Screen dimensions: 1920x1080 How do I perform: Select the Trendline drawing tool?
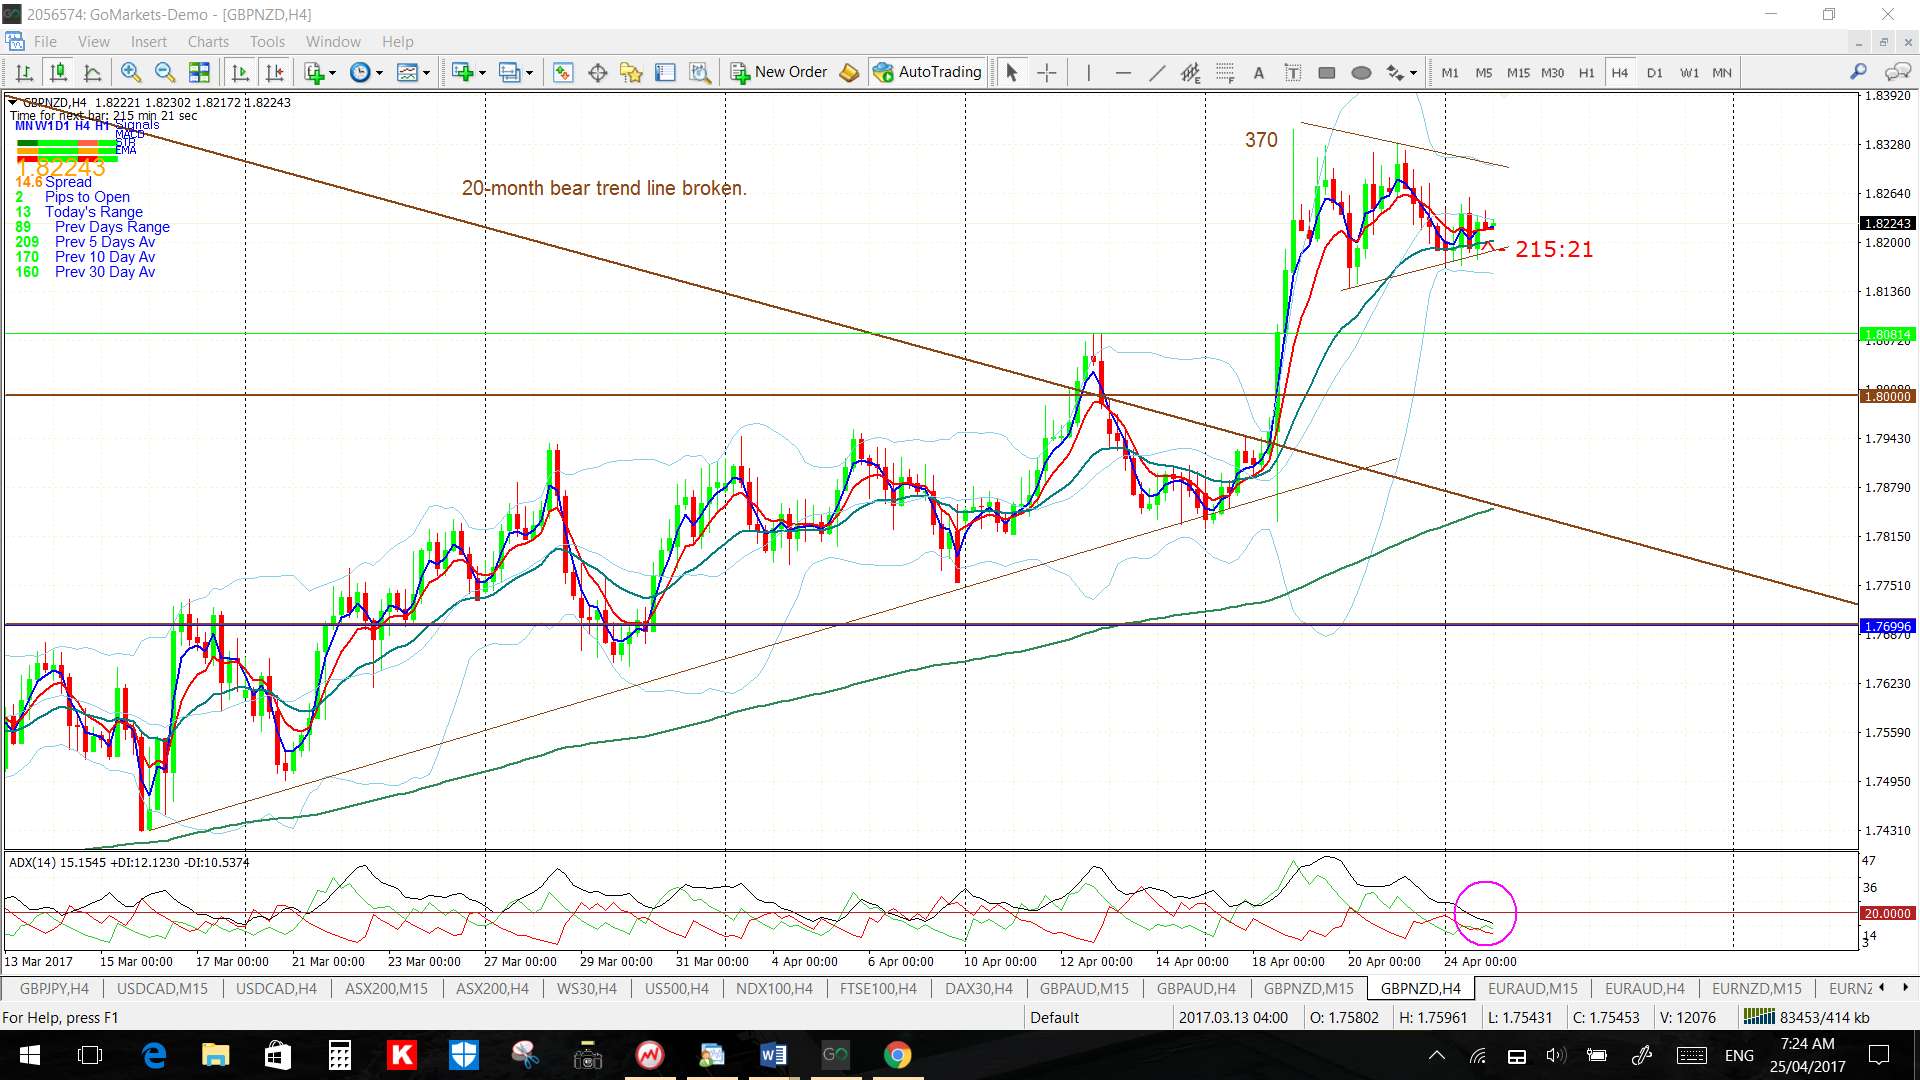pyautogui.click(x=1157, y=72)
